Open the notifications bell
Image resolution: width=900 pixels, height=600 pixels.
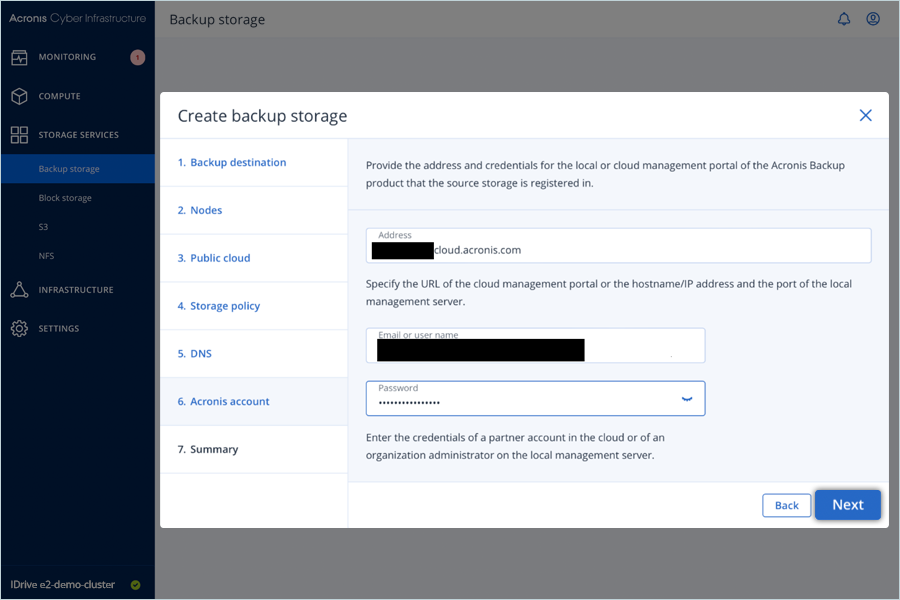point(844,19)
